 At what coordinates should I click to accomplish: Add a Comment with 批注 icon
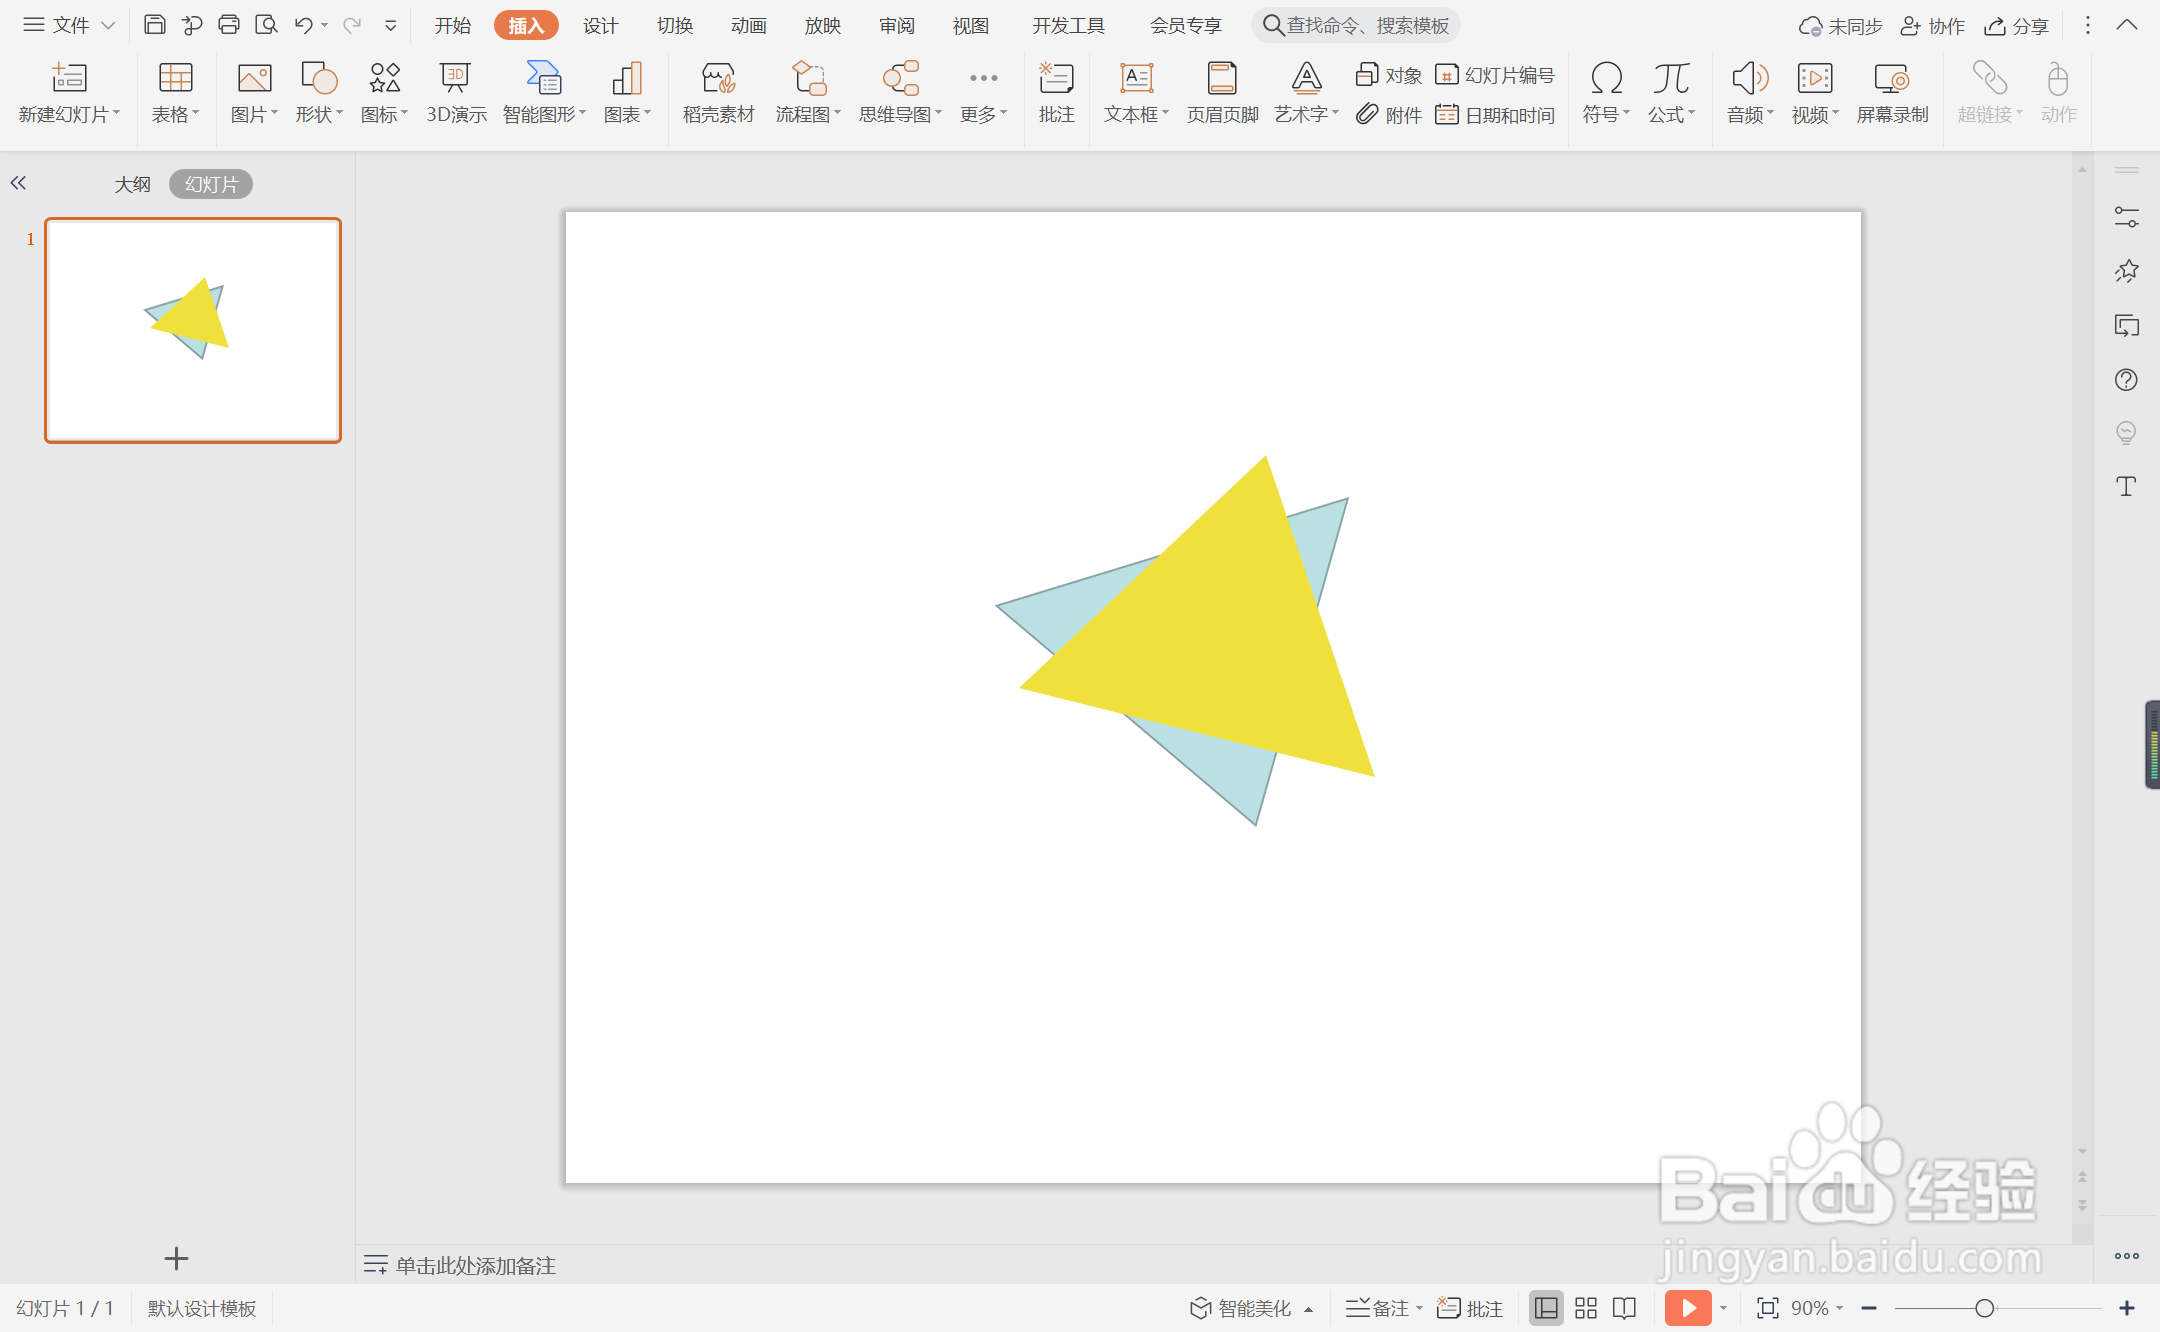[1056, 78]
